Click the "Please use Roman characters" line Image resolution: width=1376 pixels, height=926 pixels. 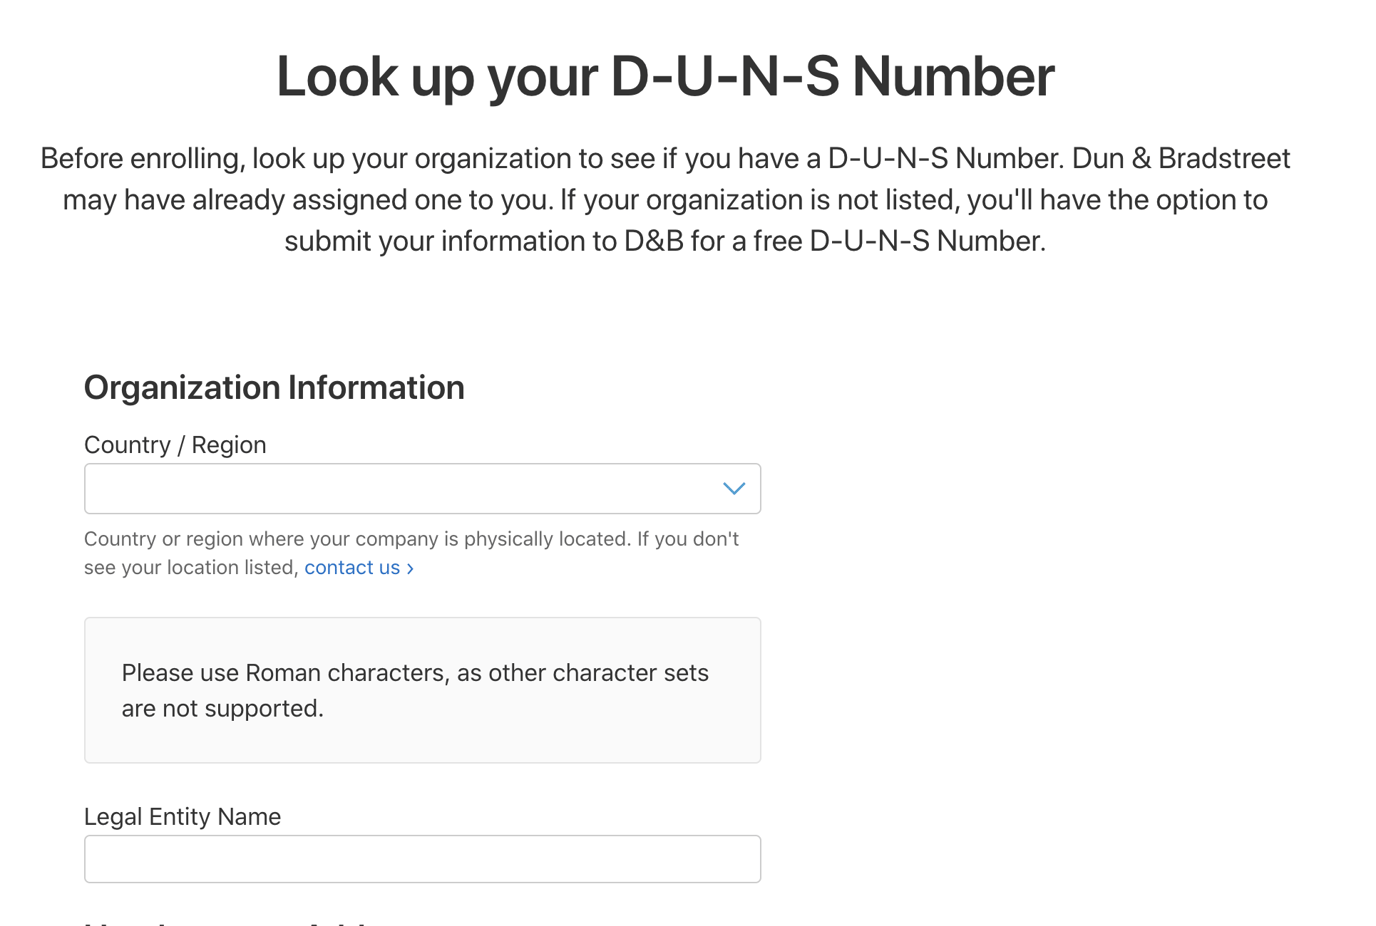[415, 673]
